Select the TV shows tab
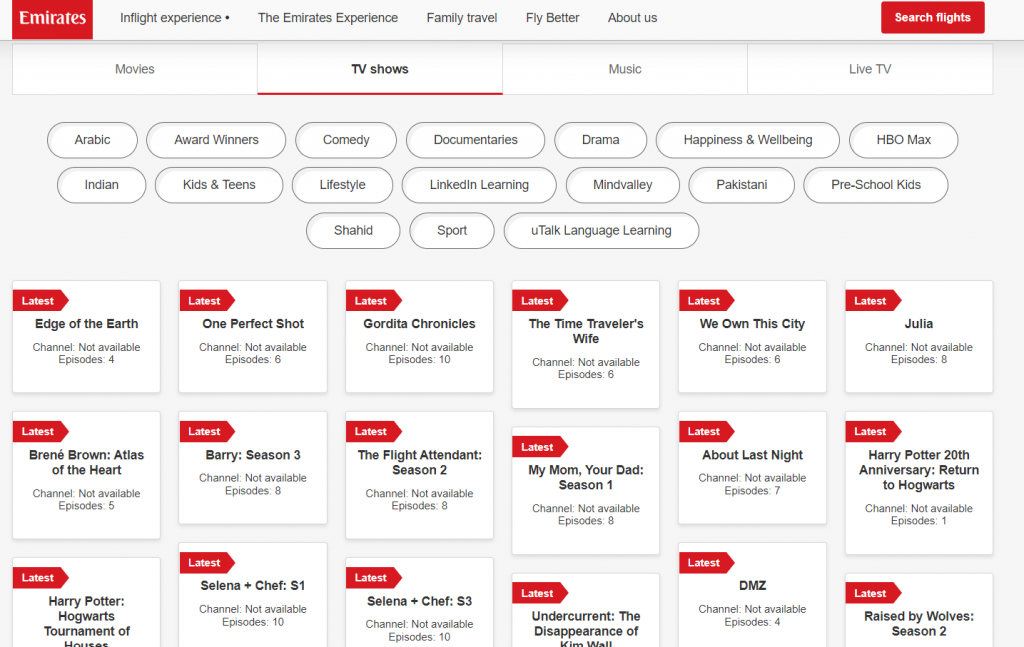 pos(380,69)
